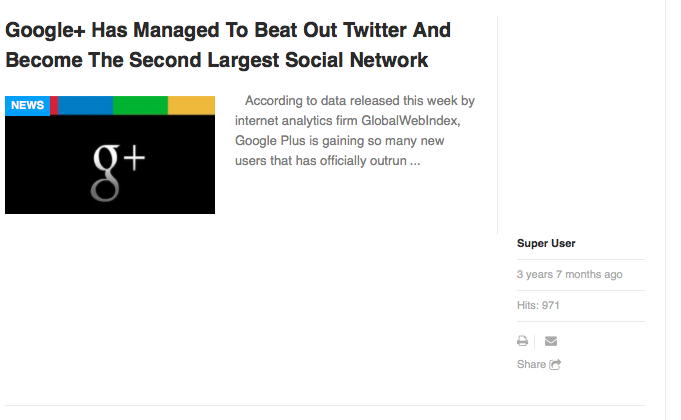The width and height of the screenshot is (681, 420).
Task: Click the green segment of thumbnail strip
Action: pyautogui.click(x=140, y=105)
